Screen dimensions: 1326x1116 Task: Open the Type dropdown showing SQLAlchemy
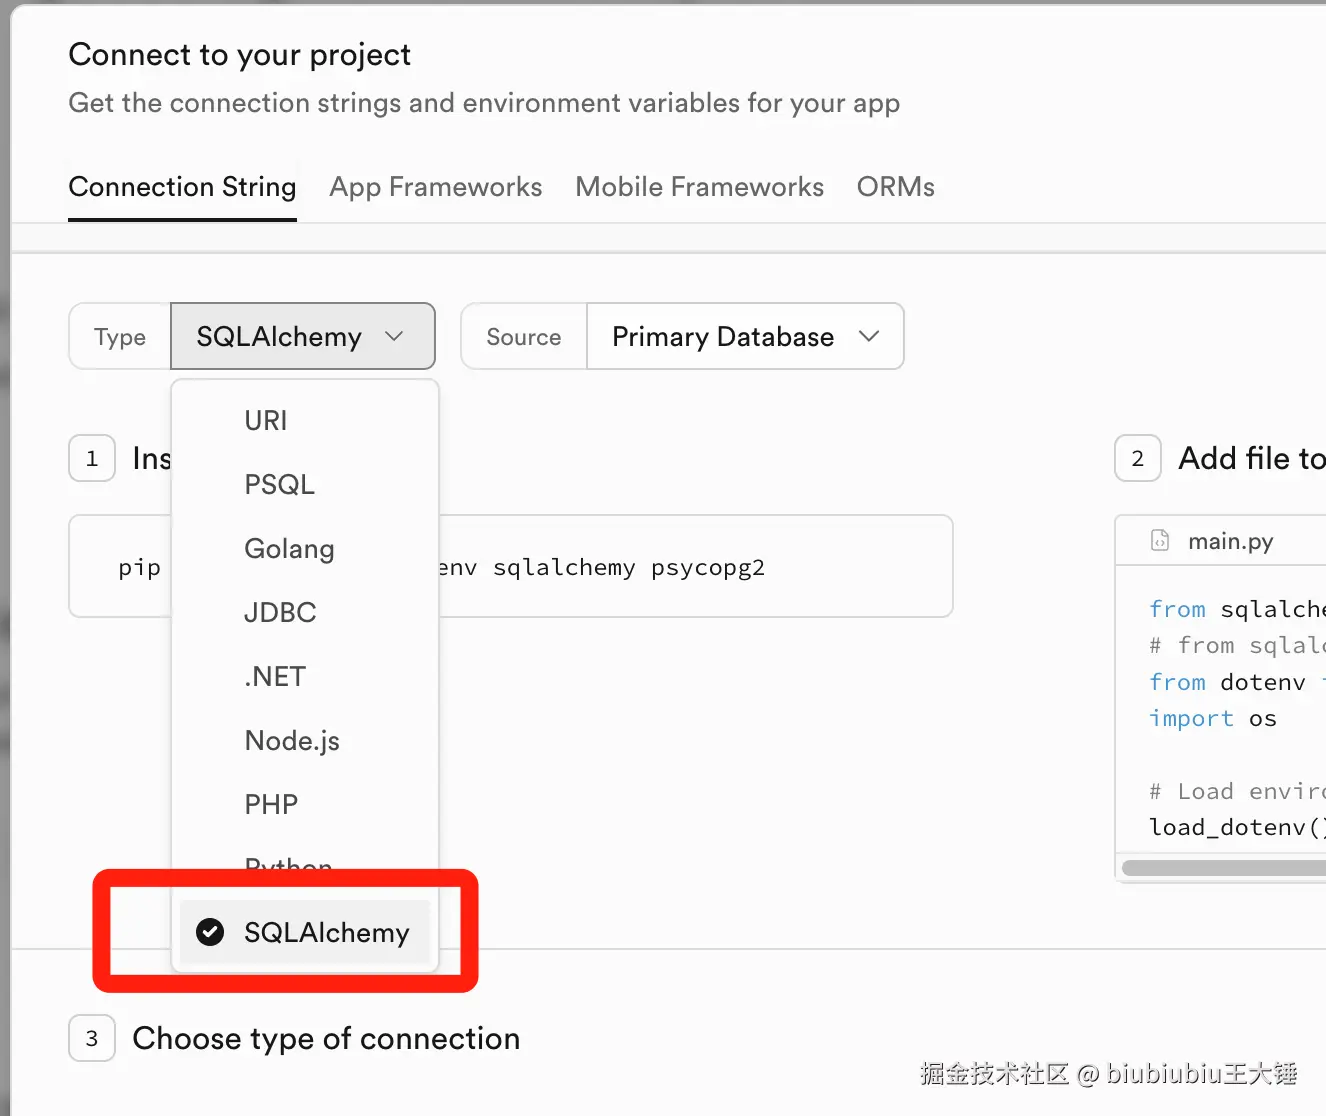click(x=302, y=336)
